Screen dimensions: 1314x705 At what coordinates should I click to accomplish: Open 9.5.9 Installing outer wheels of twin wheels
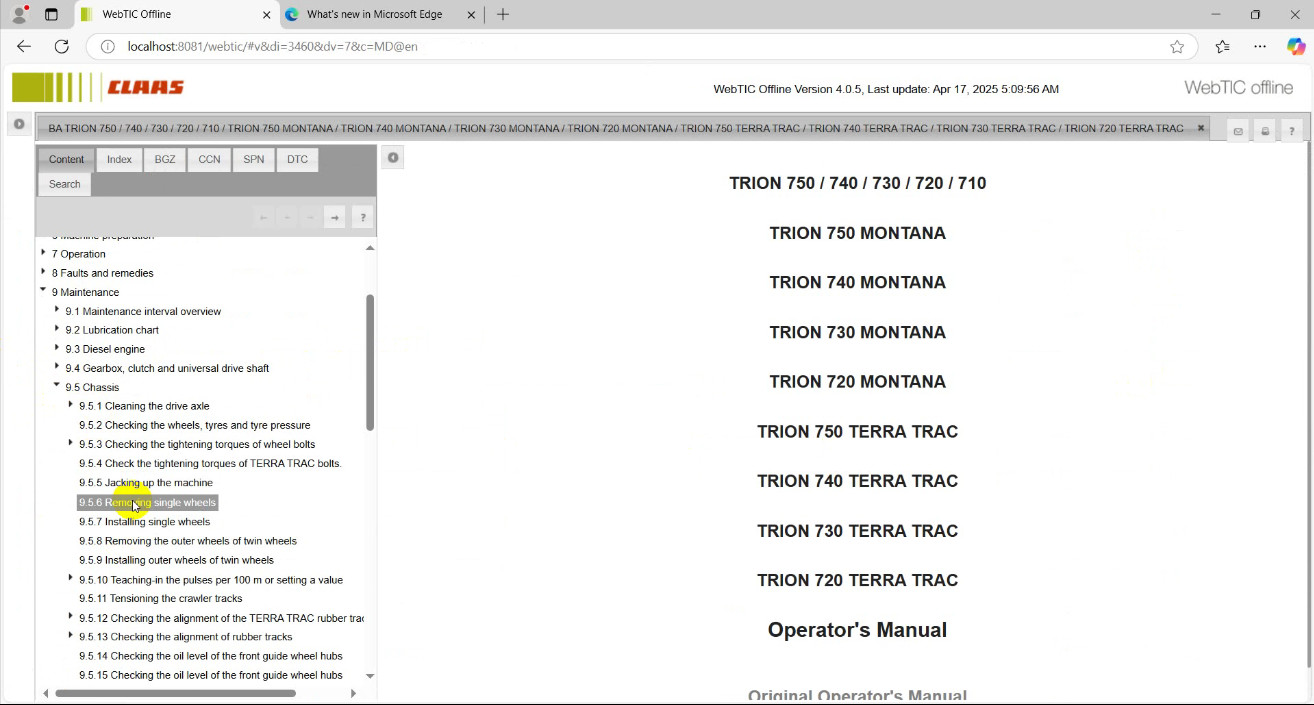(176, 560)
